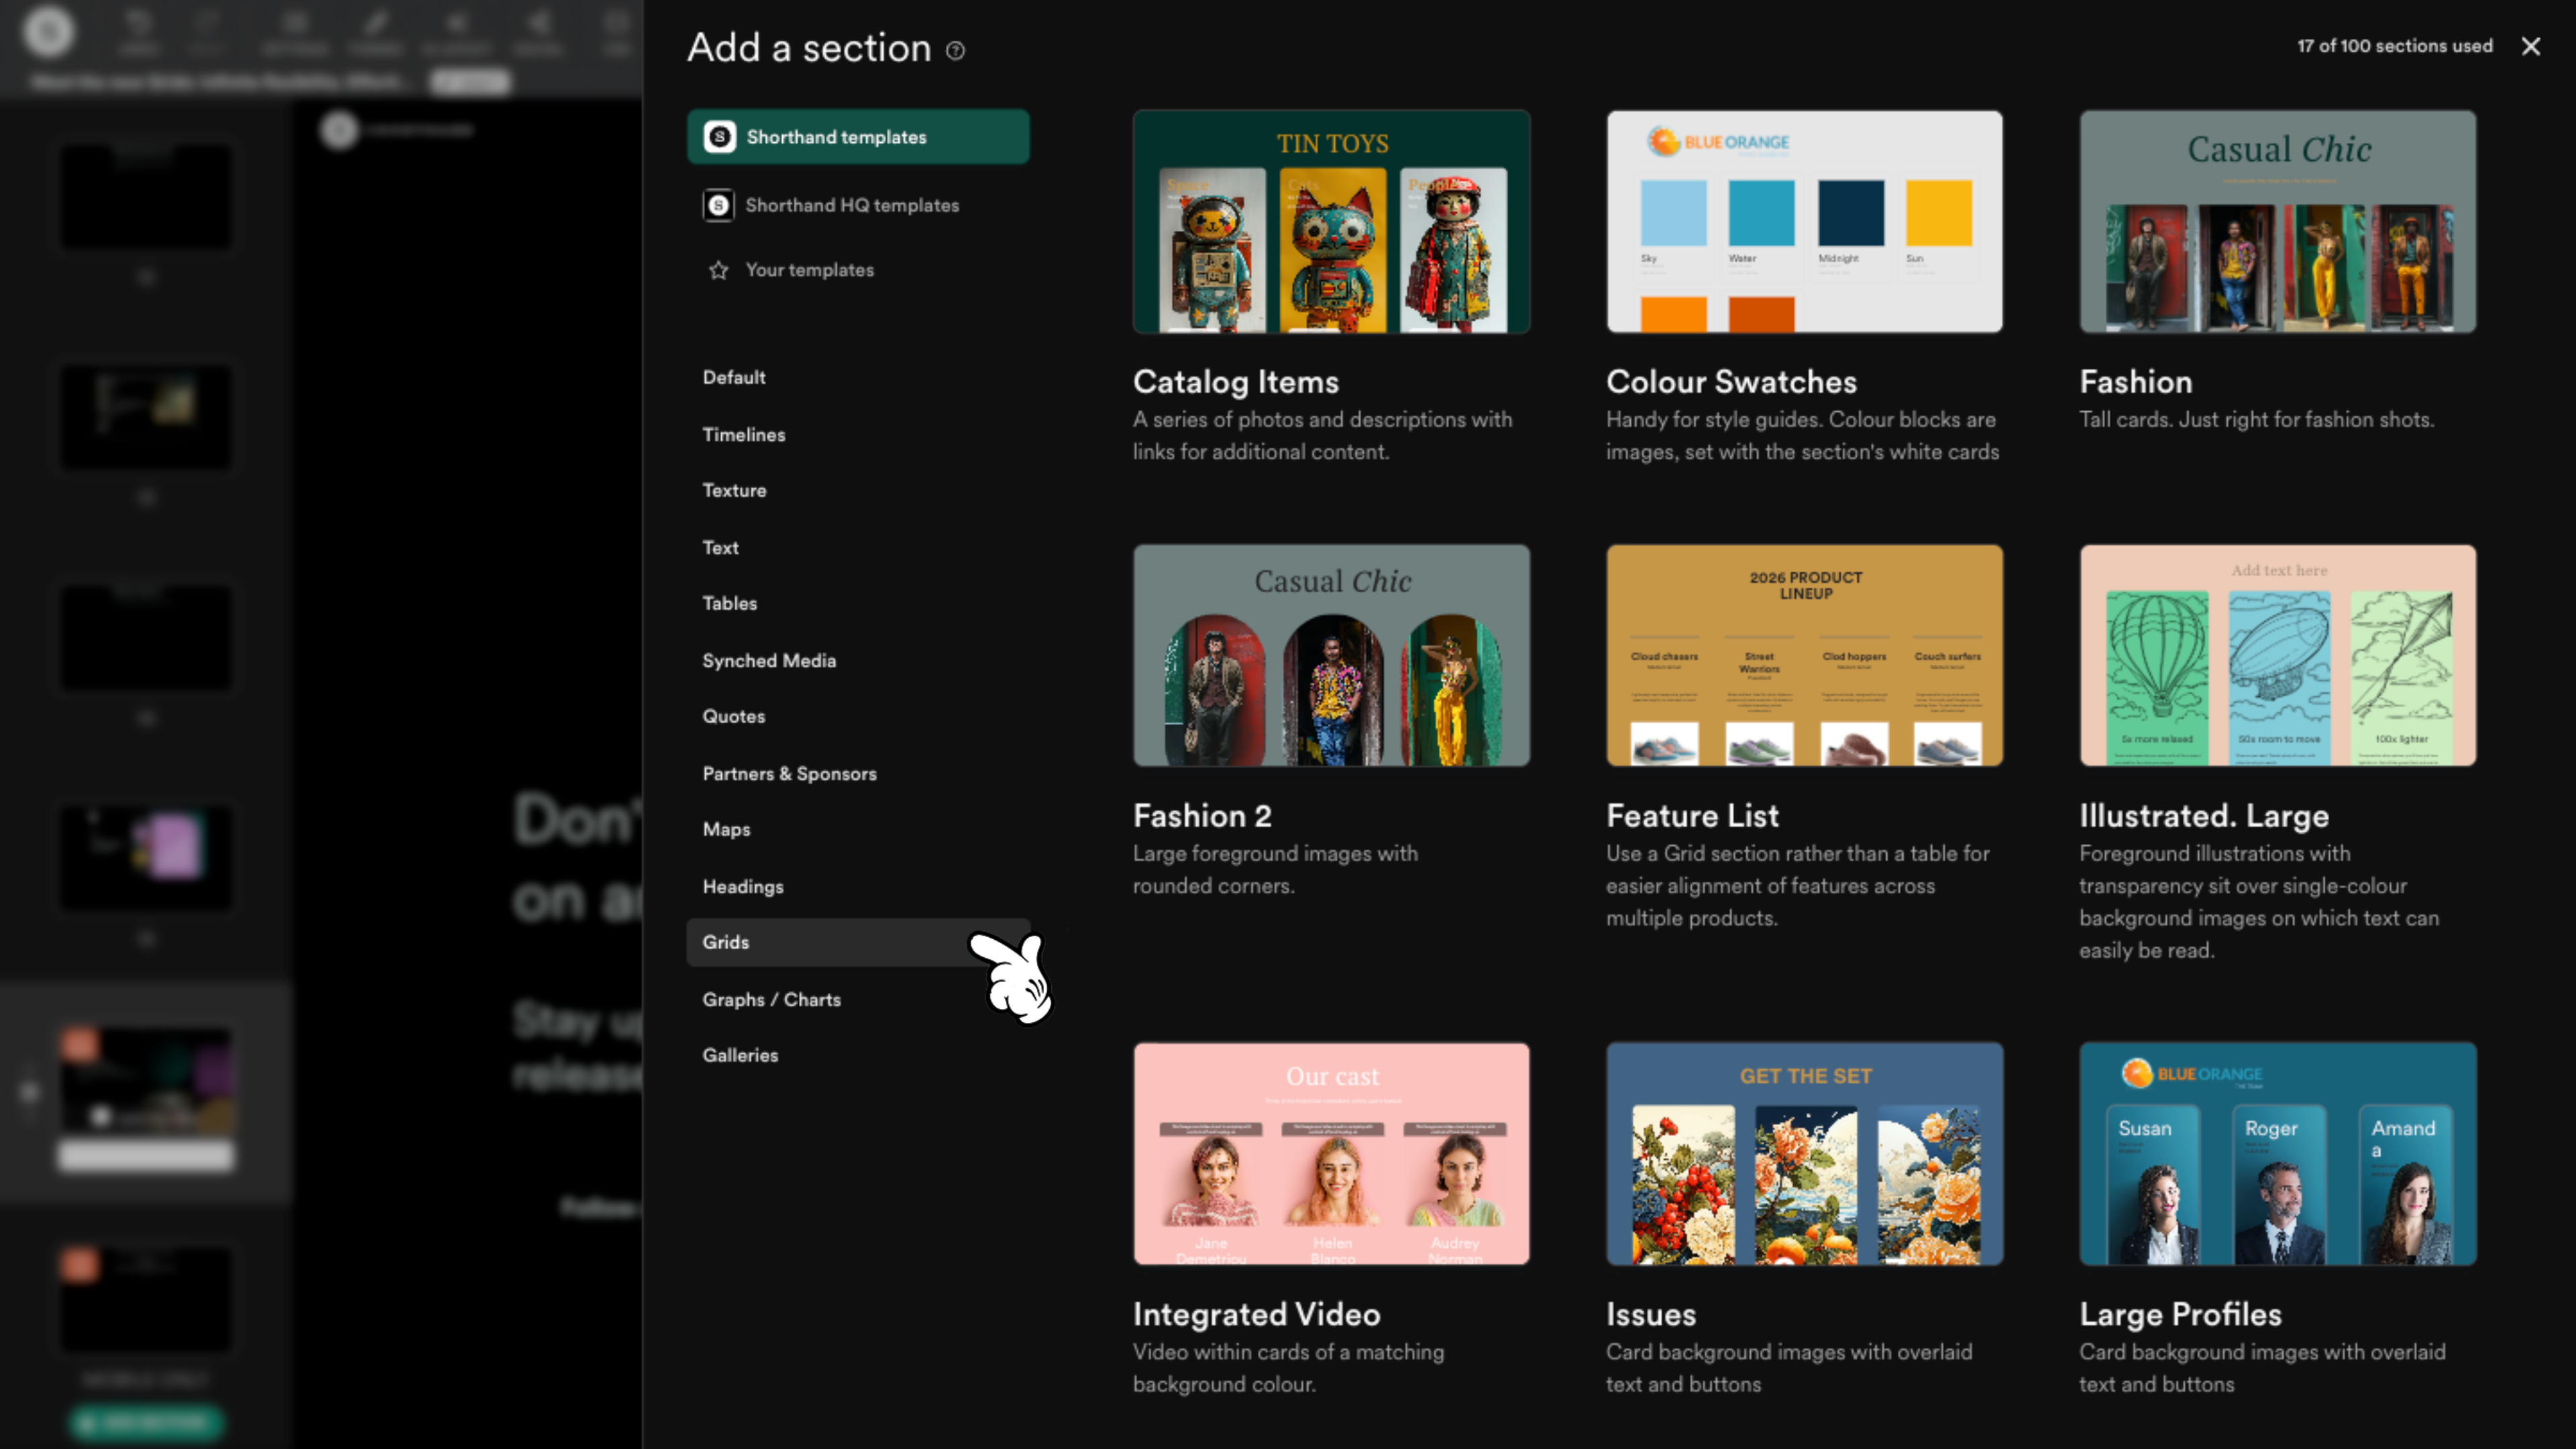
Task: Open the Graphs / Charts category
Action: click(x=771, y=999)
